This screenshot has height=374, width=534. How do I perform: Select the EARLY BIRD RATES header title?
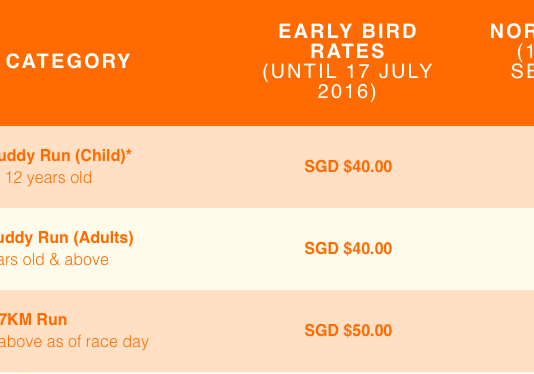coord(348,41)
